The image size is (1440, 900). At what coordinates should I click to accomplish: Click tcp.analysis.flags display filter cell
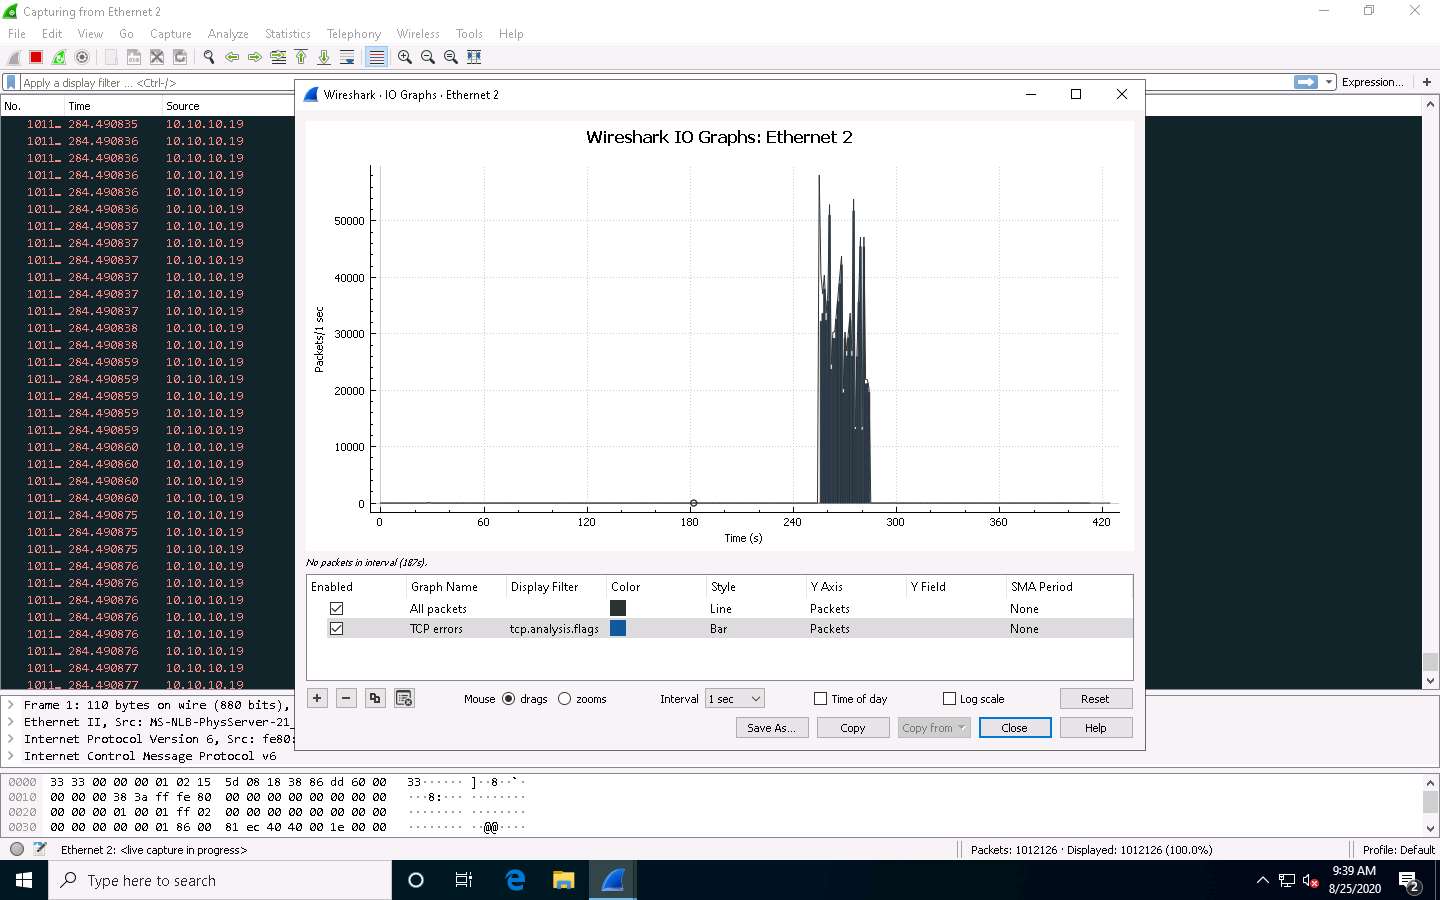click(554, 628)
